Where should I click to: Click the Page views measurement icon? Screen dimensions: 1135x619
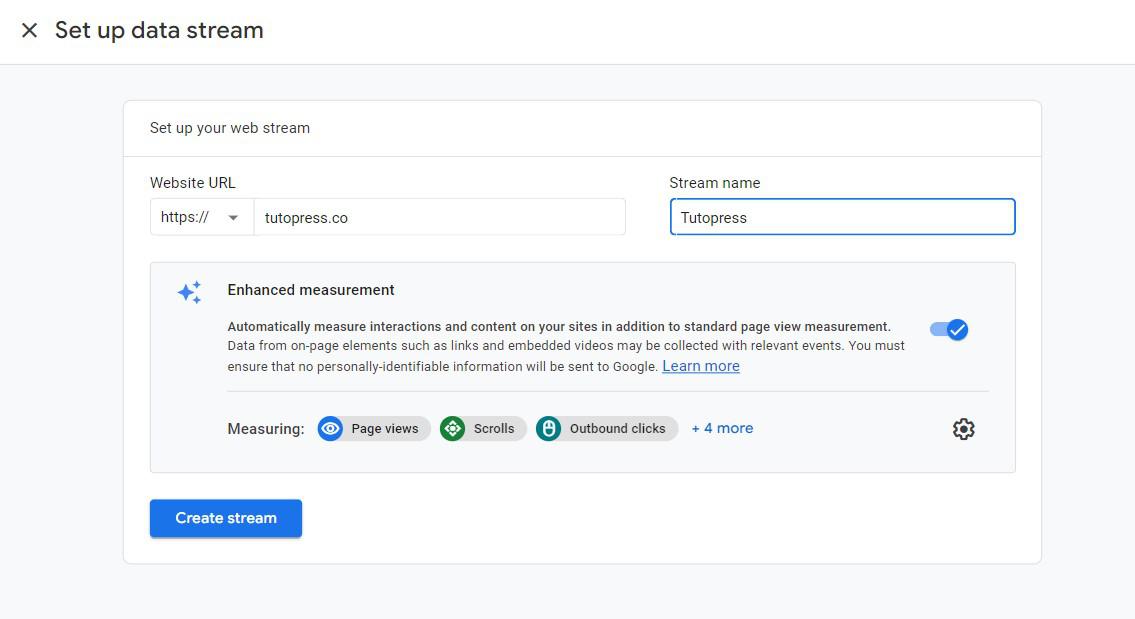point(330,428)
